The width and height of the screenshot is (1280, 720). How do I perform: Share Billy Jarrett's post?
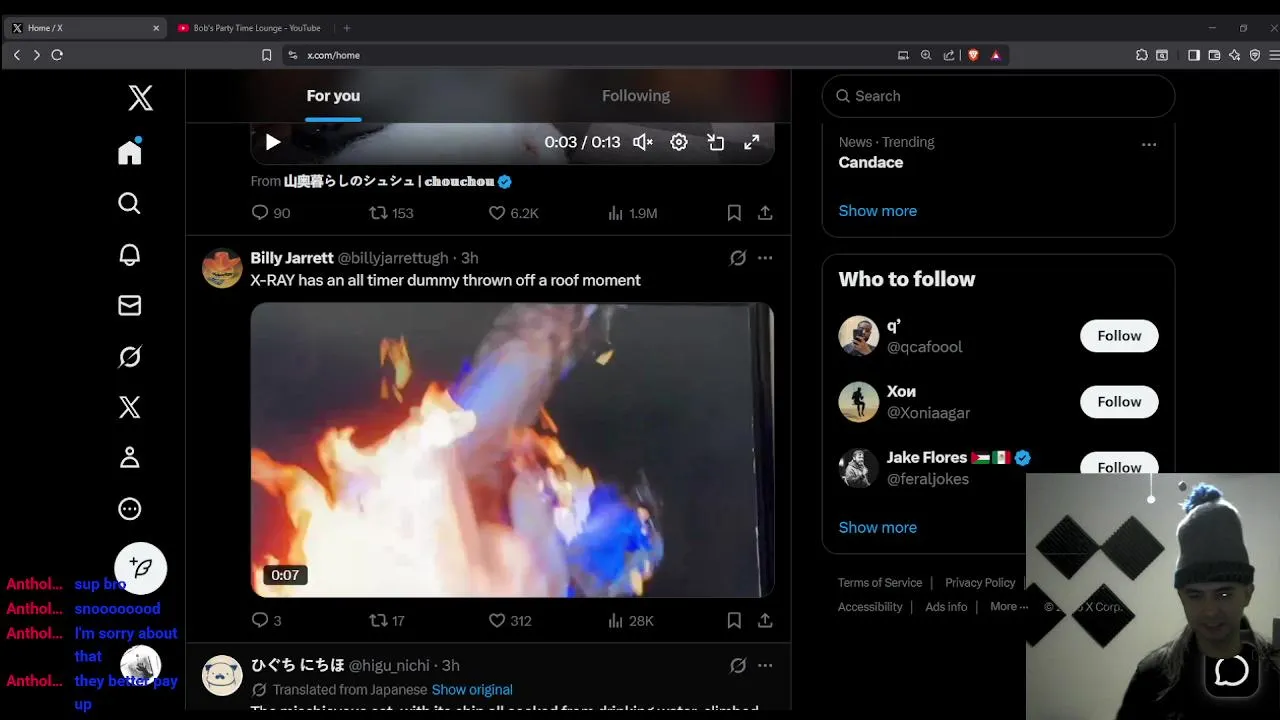point(765,621)
